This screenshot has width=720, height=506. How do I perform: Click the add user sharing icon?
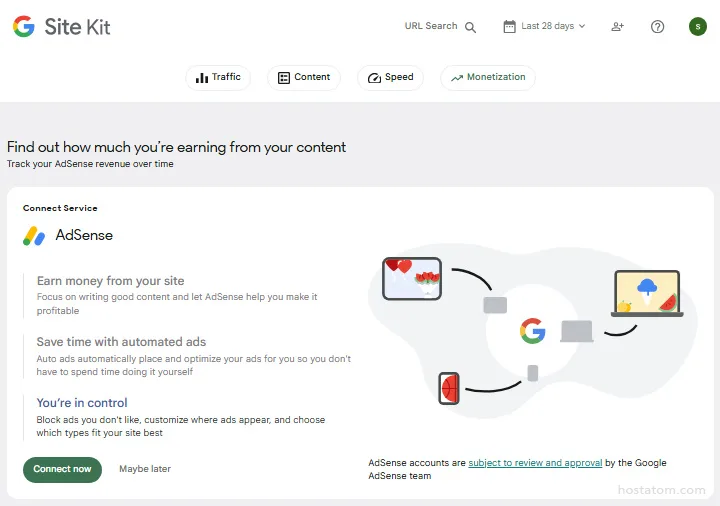[618, 27]
